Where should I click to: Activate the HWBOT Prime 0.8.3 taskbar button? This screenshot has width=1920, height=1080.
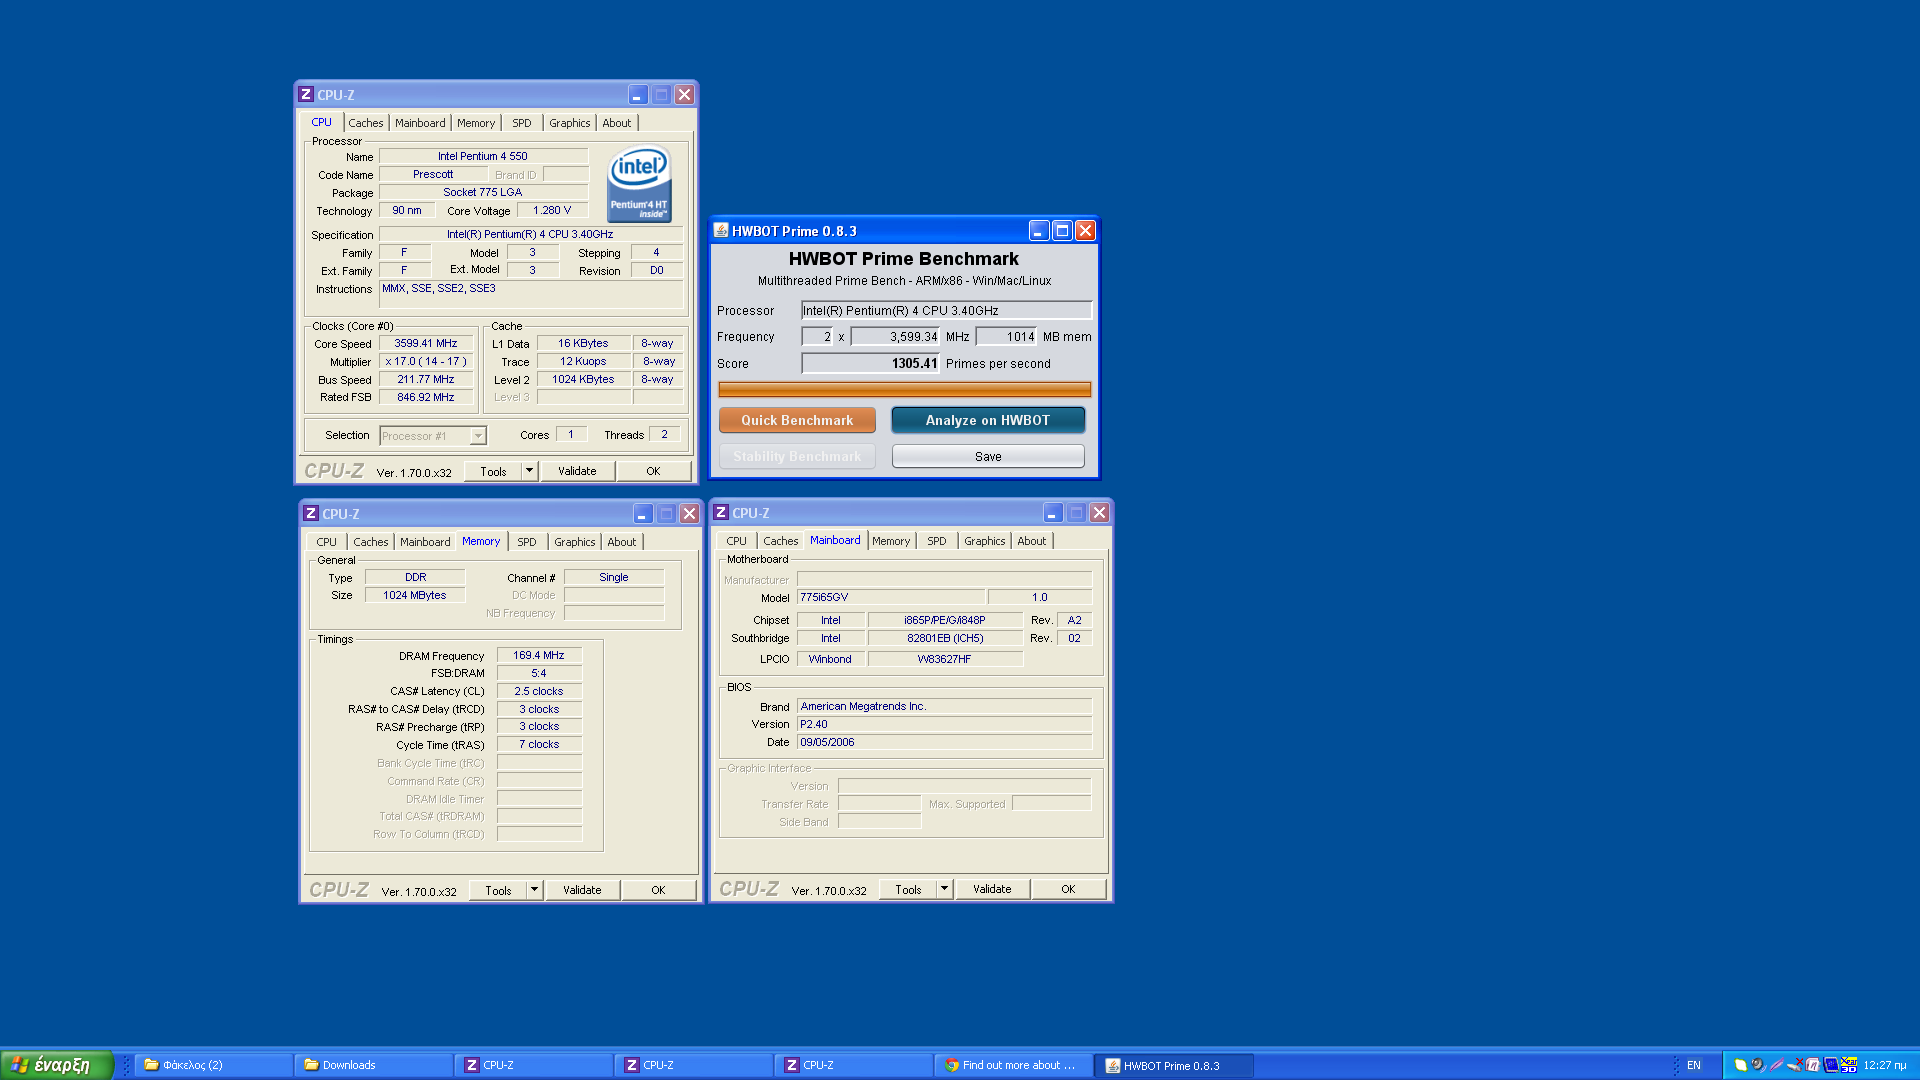[x=1174, y=1066]
